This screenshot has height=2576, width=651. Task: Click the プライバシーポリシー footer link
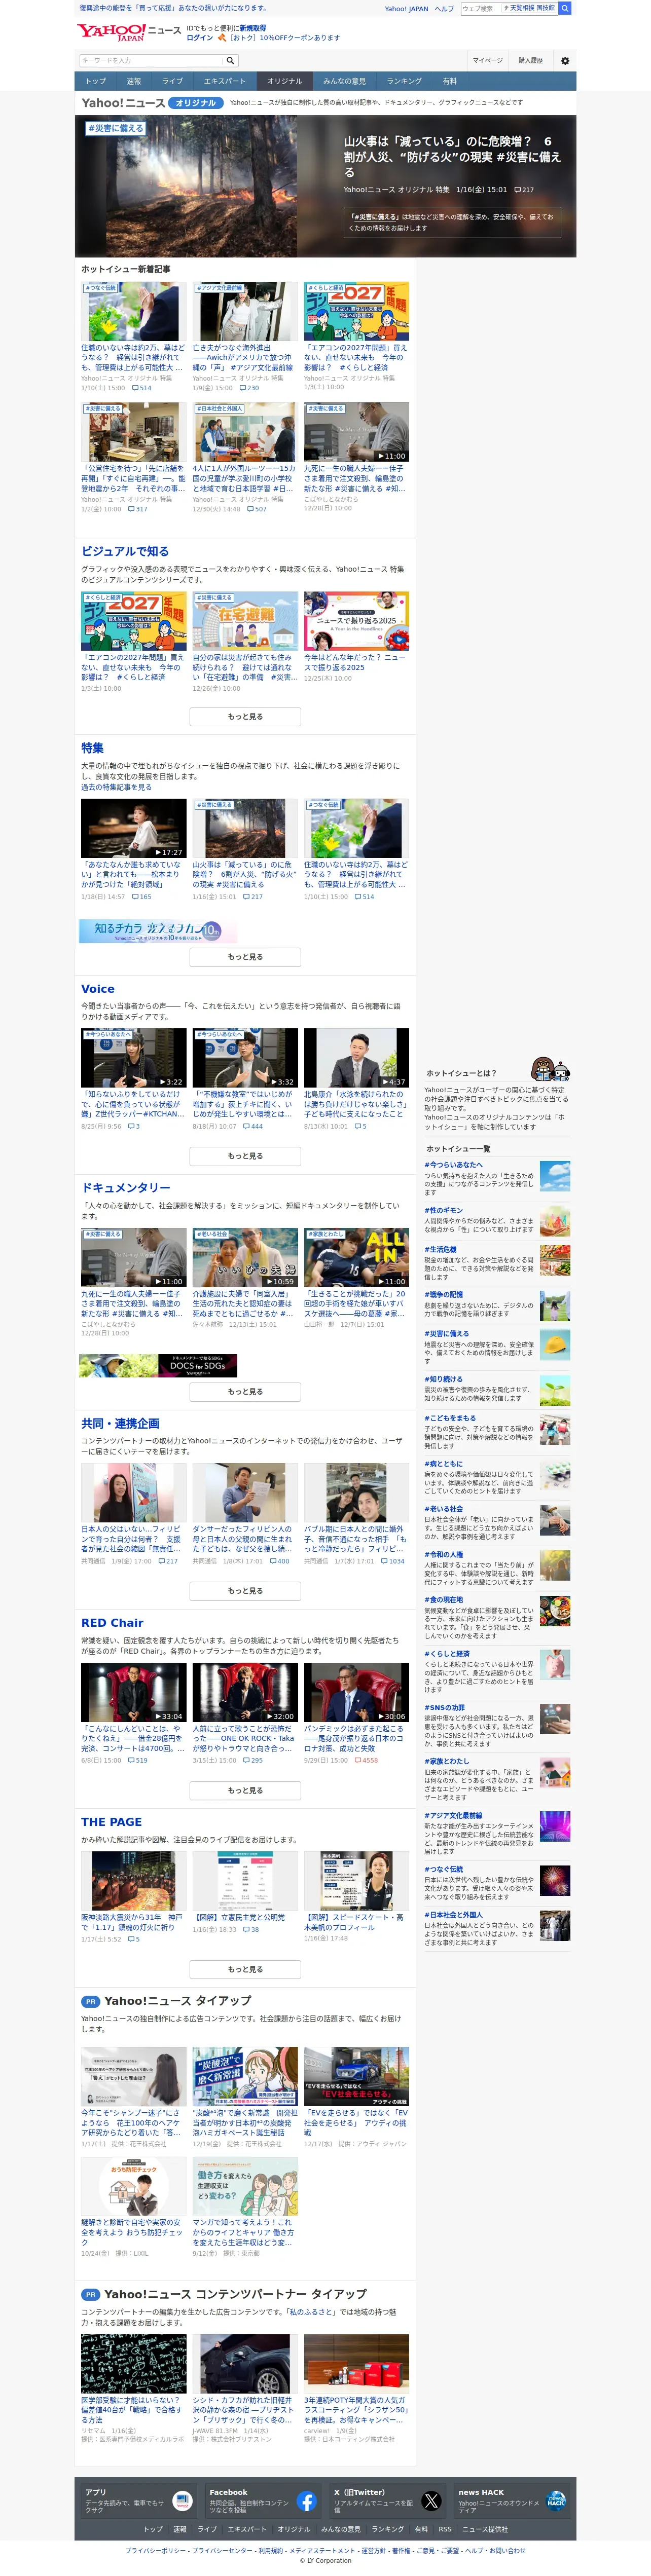tap(156, 2550)
